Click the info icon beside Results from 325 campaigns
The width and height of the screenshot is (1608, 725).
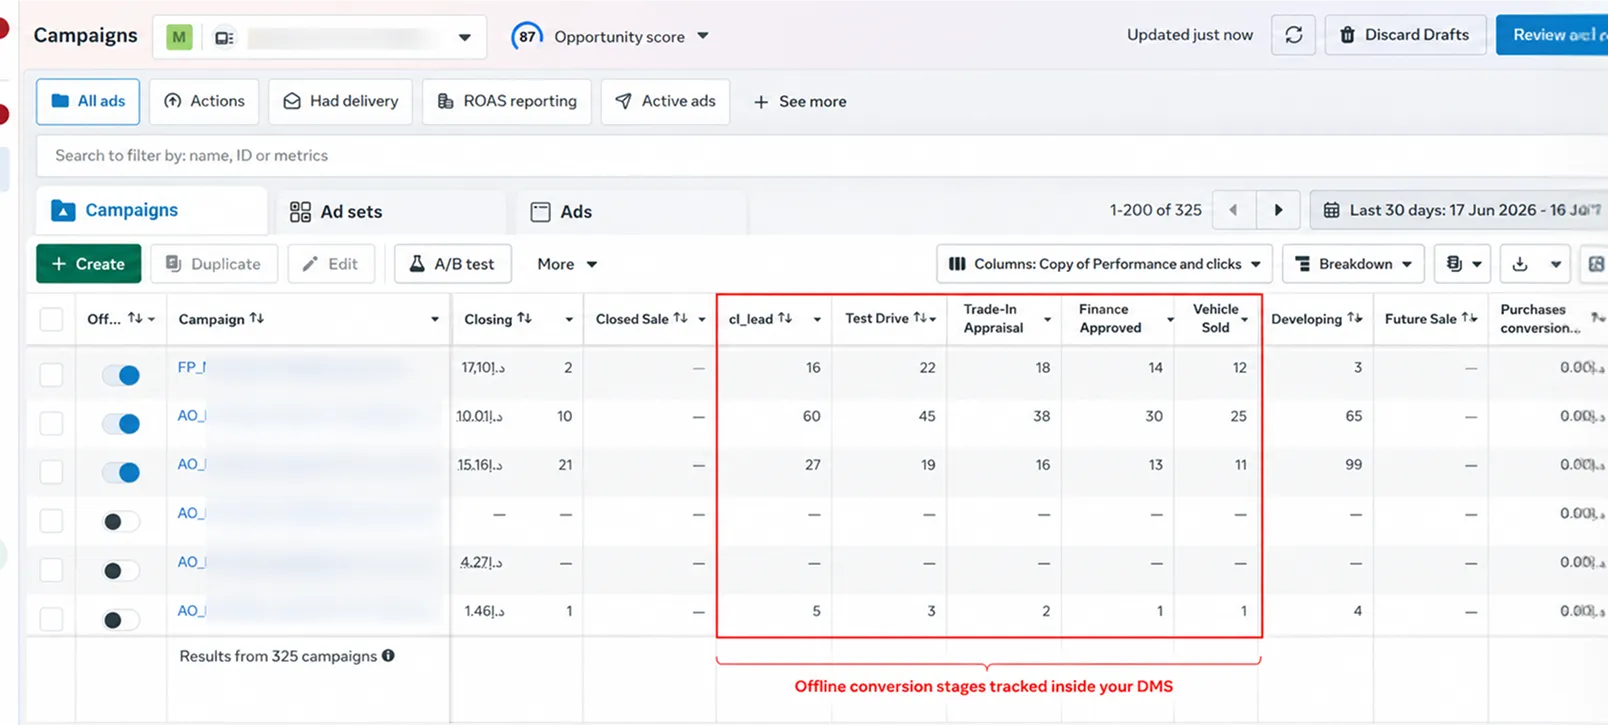[x=388, y=656]
